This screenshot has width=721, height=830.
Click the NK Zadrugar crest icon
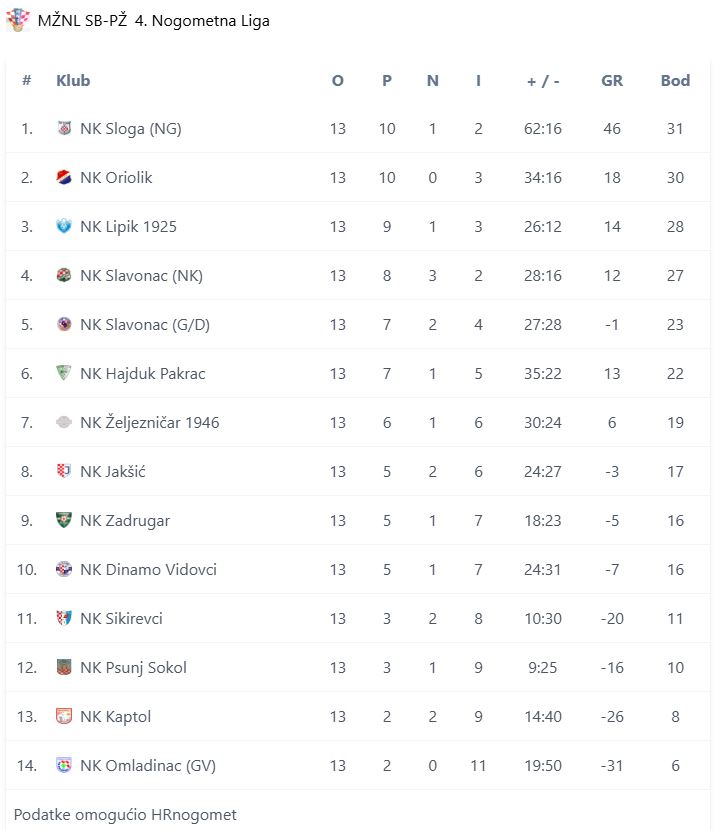[x=65, y=521]
